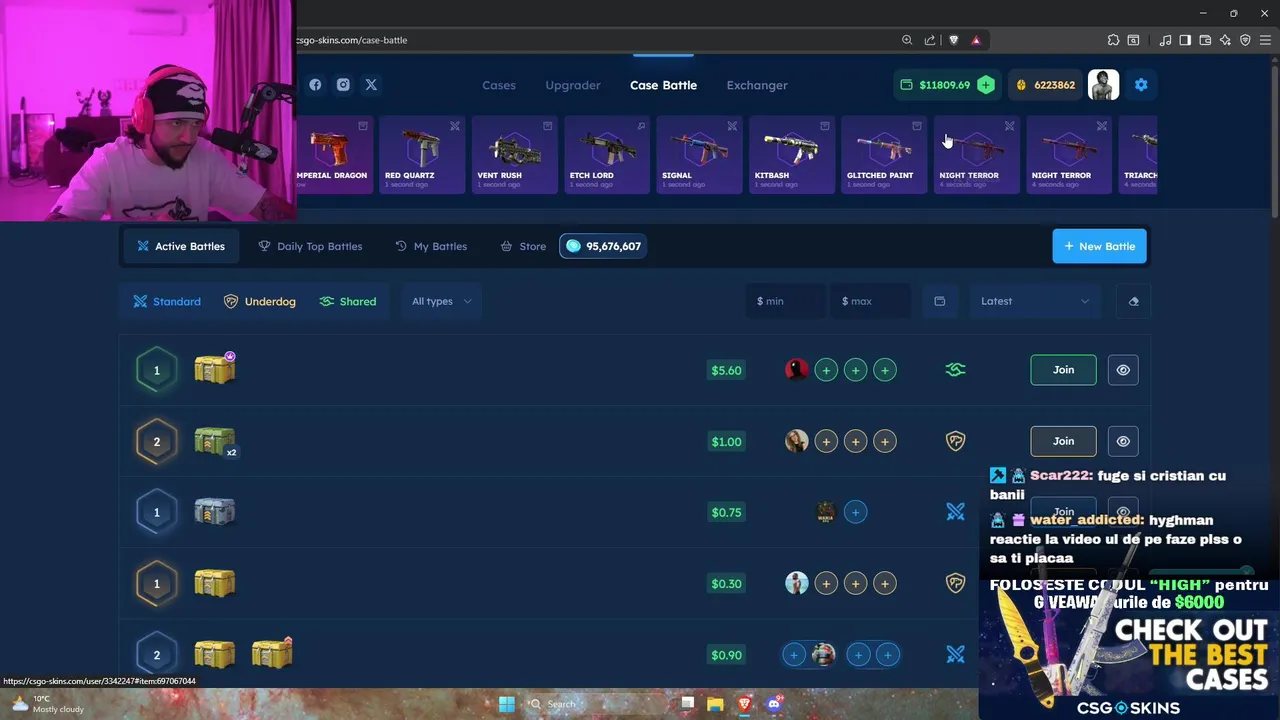Open the Store tab
1280x720 pixels.
tap(523, 246)
